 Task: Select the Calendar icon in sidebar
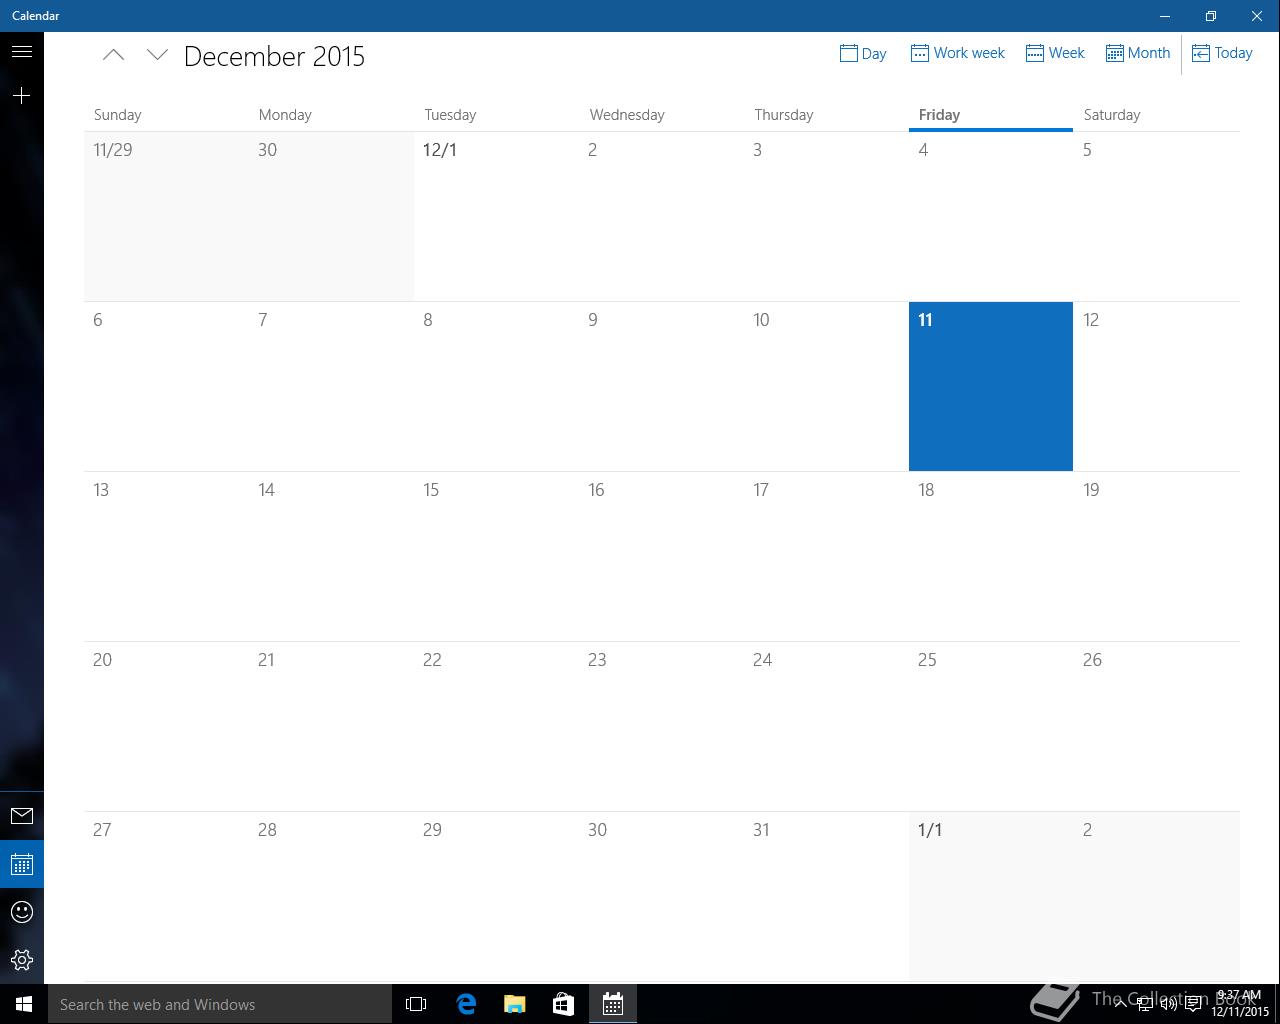pyautogui.click(x=22, y=864)
